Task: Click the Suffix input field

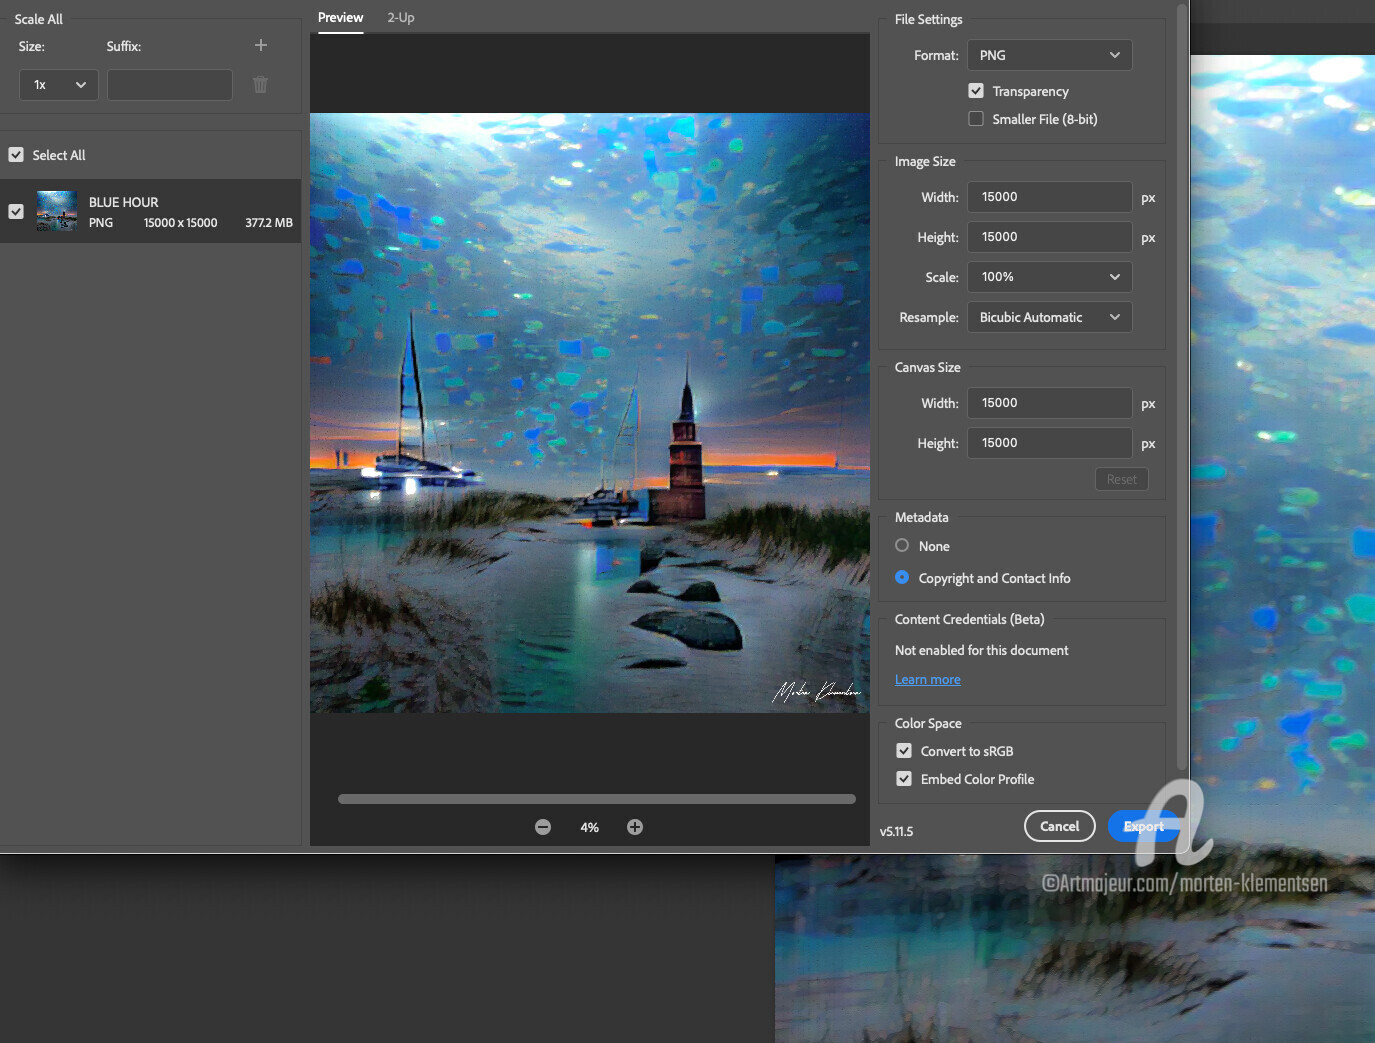Action: point(170,85)
